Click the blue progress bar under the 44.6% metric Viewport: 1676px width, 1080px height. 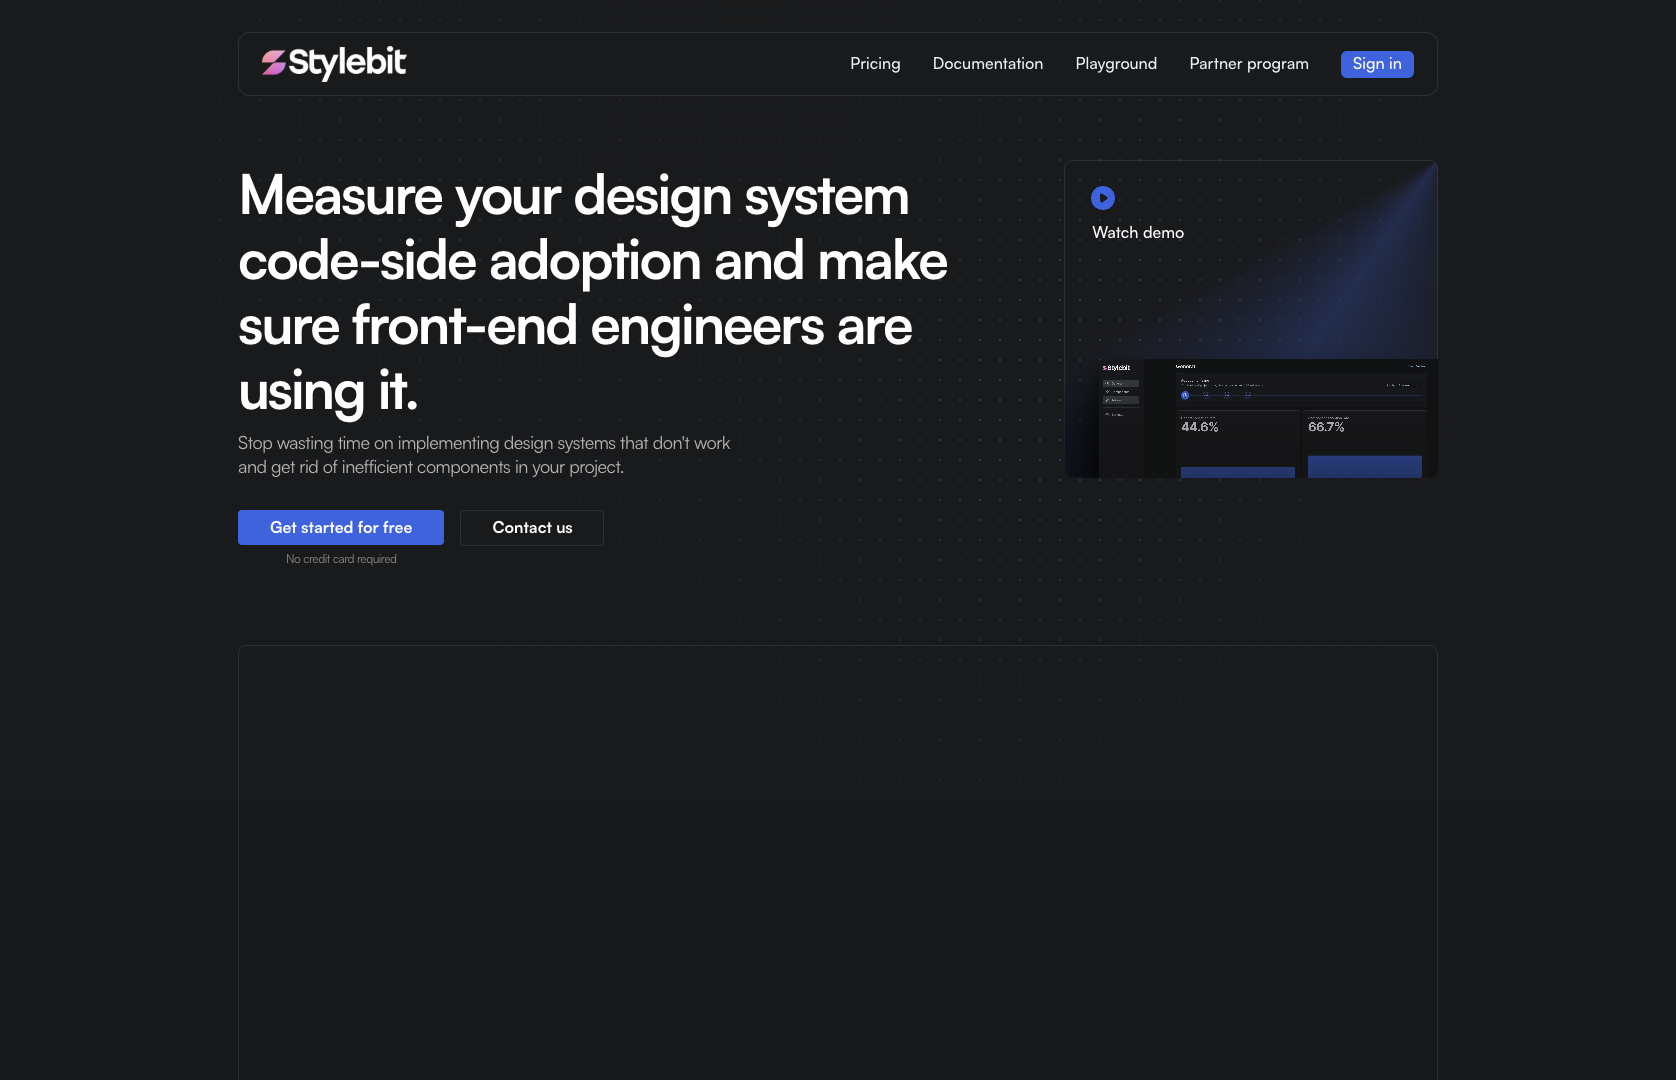(1238, 470)
